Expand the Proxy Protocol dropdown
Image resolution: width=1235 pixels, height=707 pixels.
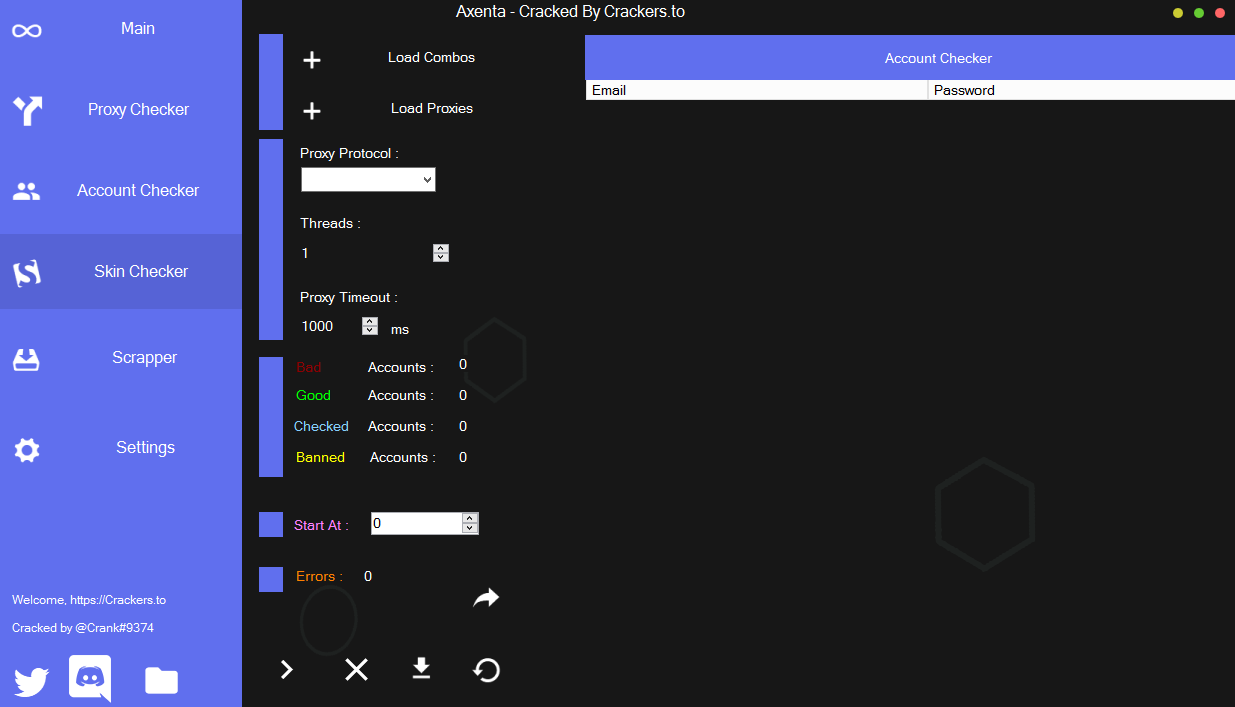(x=368, y=180)
